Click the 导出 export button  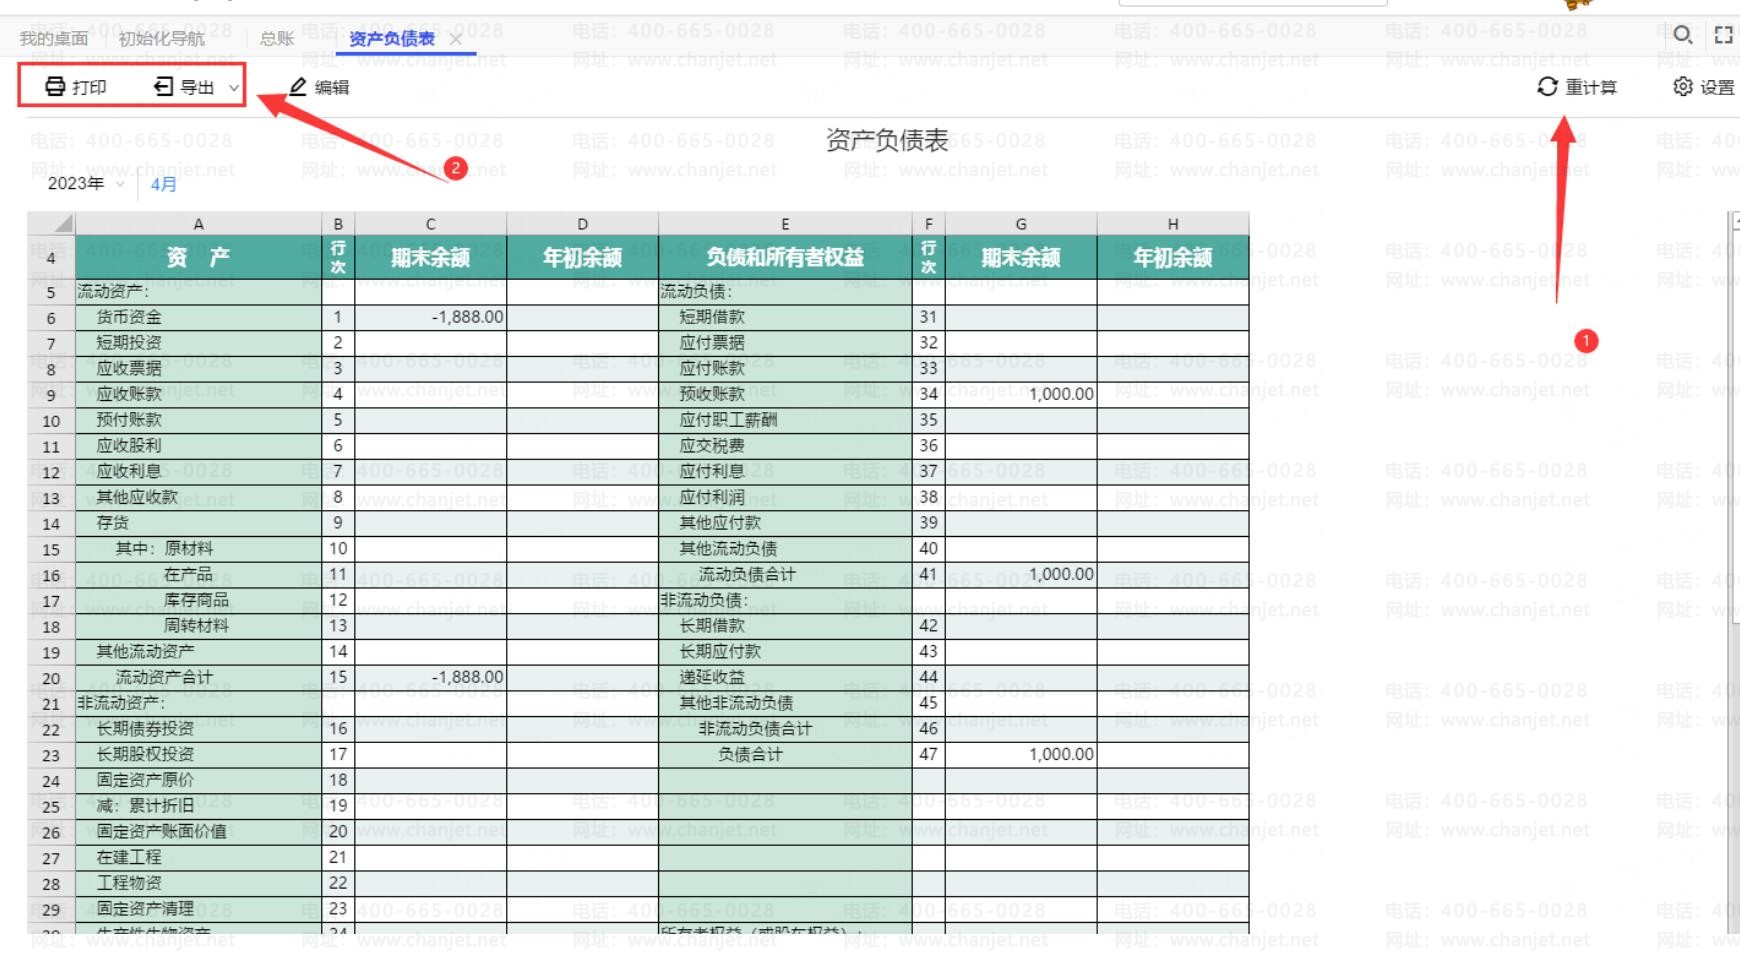(x=184, y=87)
